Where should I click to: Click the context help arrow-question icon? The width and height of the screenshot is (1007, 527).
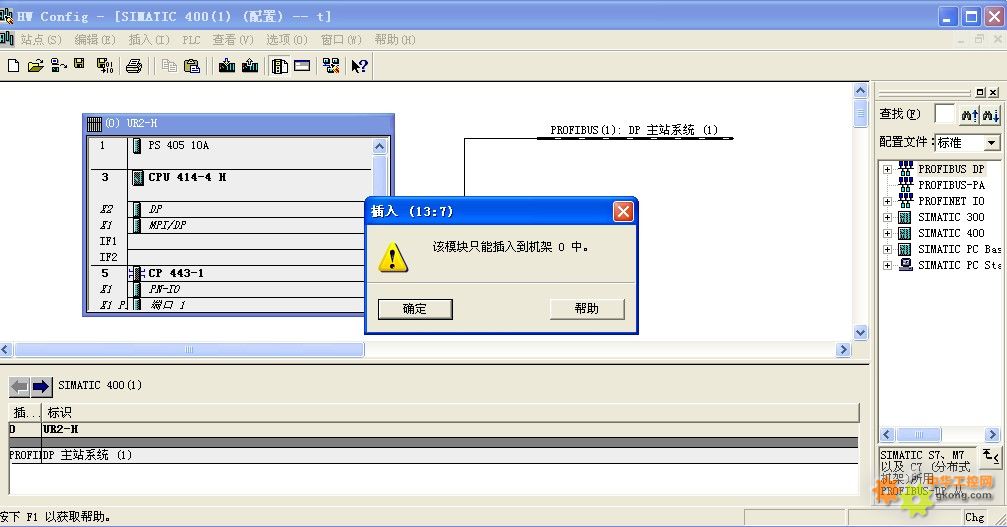(x=359, y=65)
